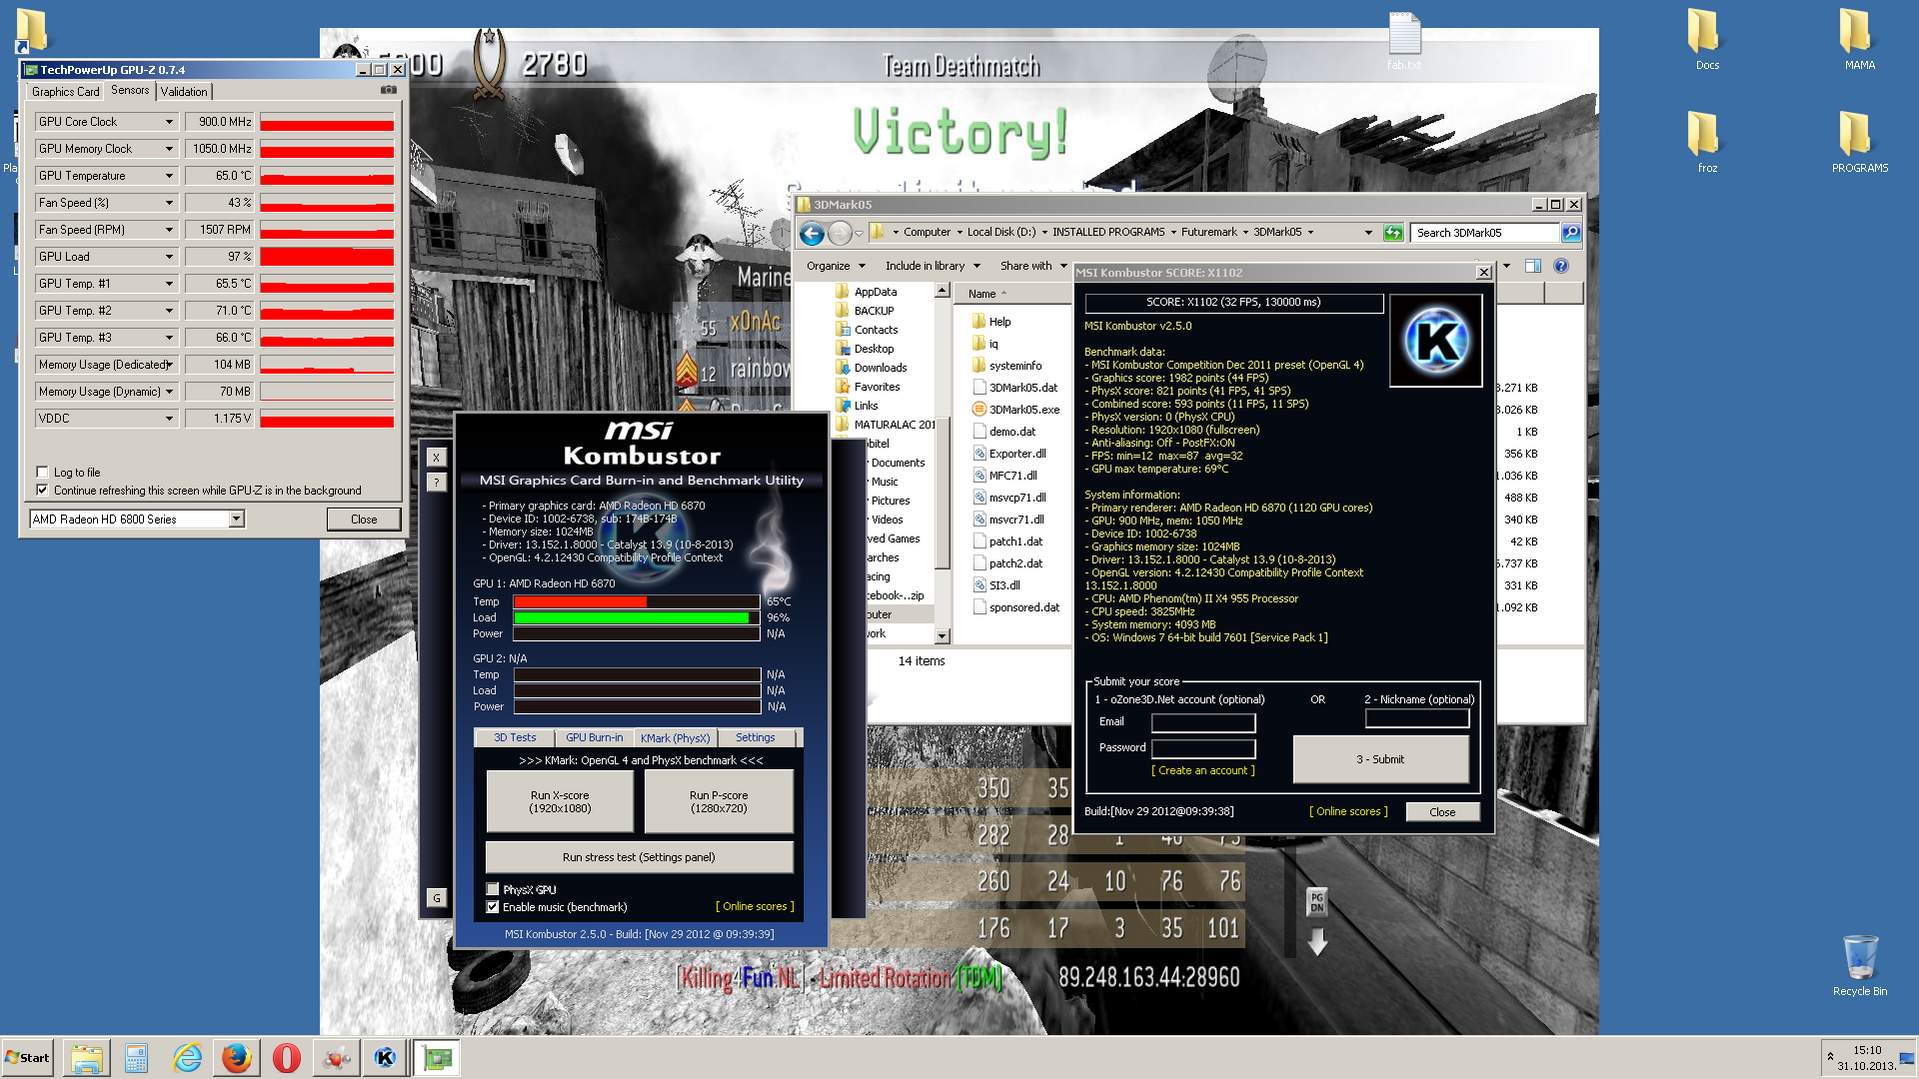Launch Firefox from the taskbar
This screenshot has height=1079, width=1919.
(237, 1058)
